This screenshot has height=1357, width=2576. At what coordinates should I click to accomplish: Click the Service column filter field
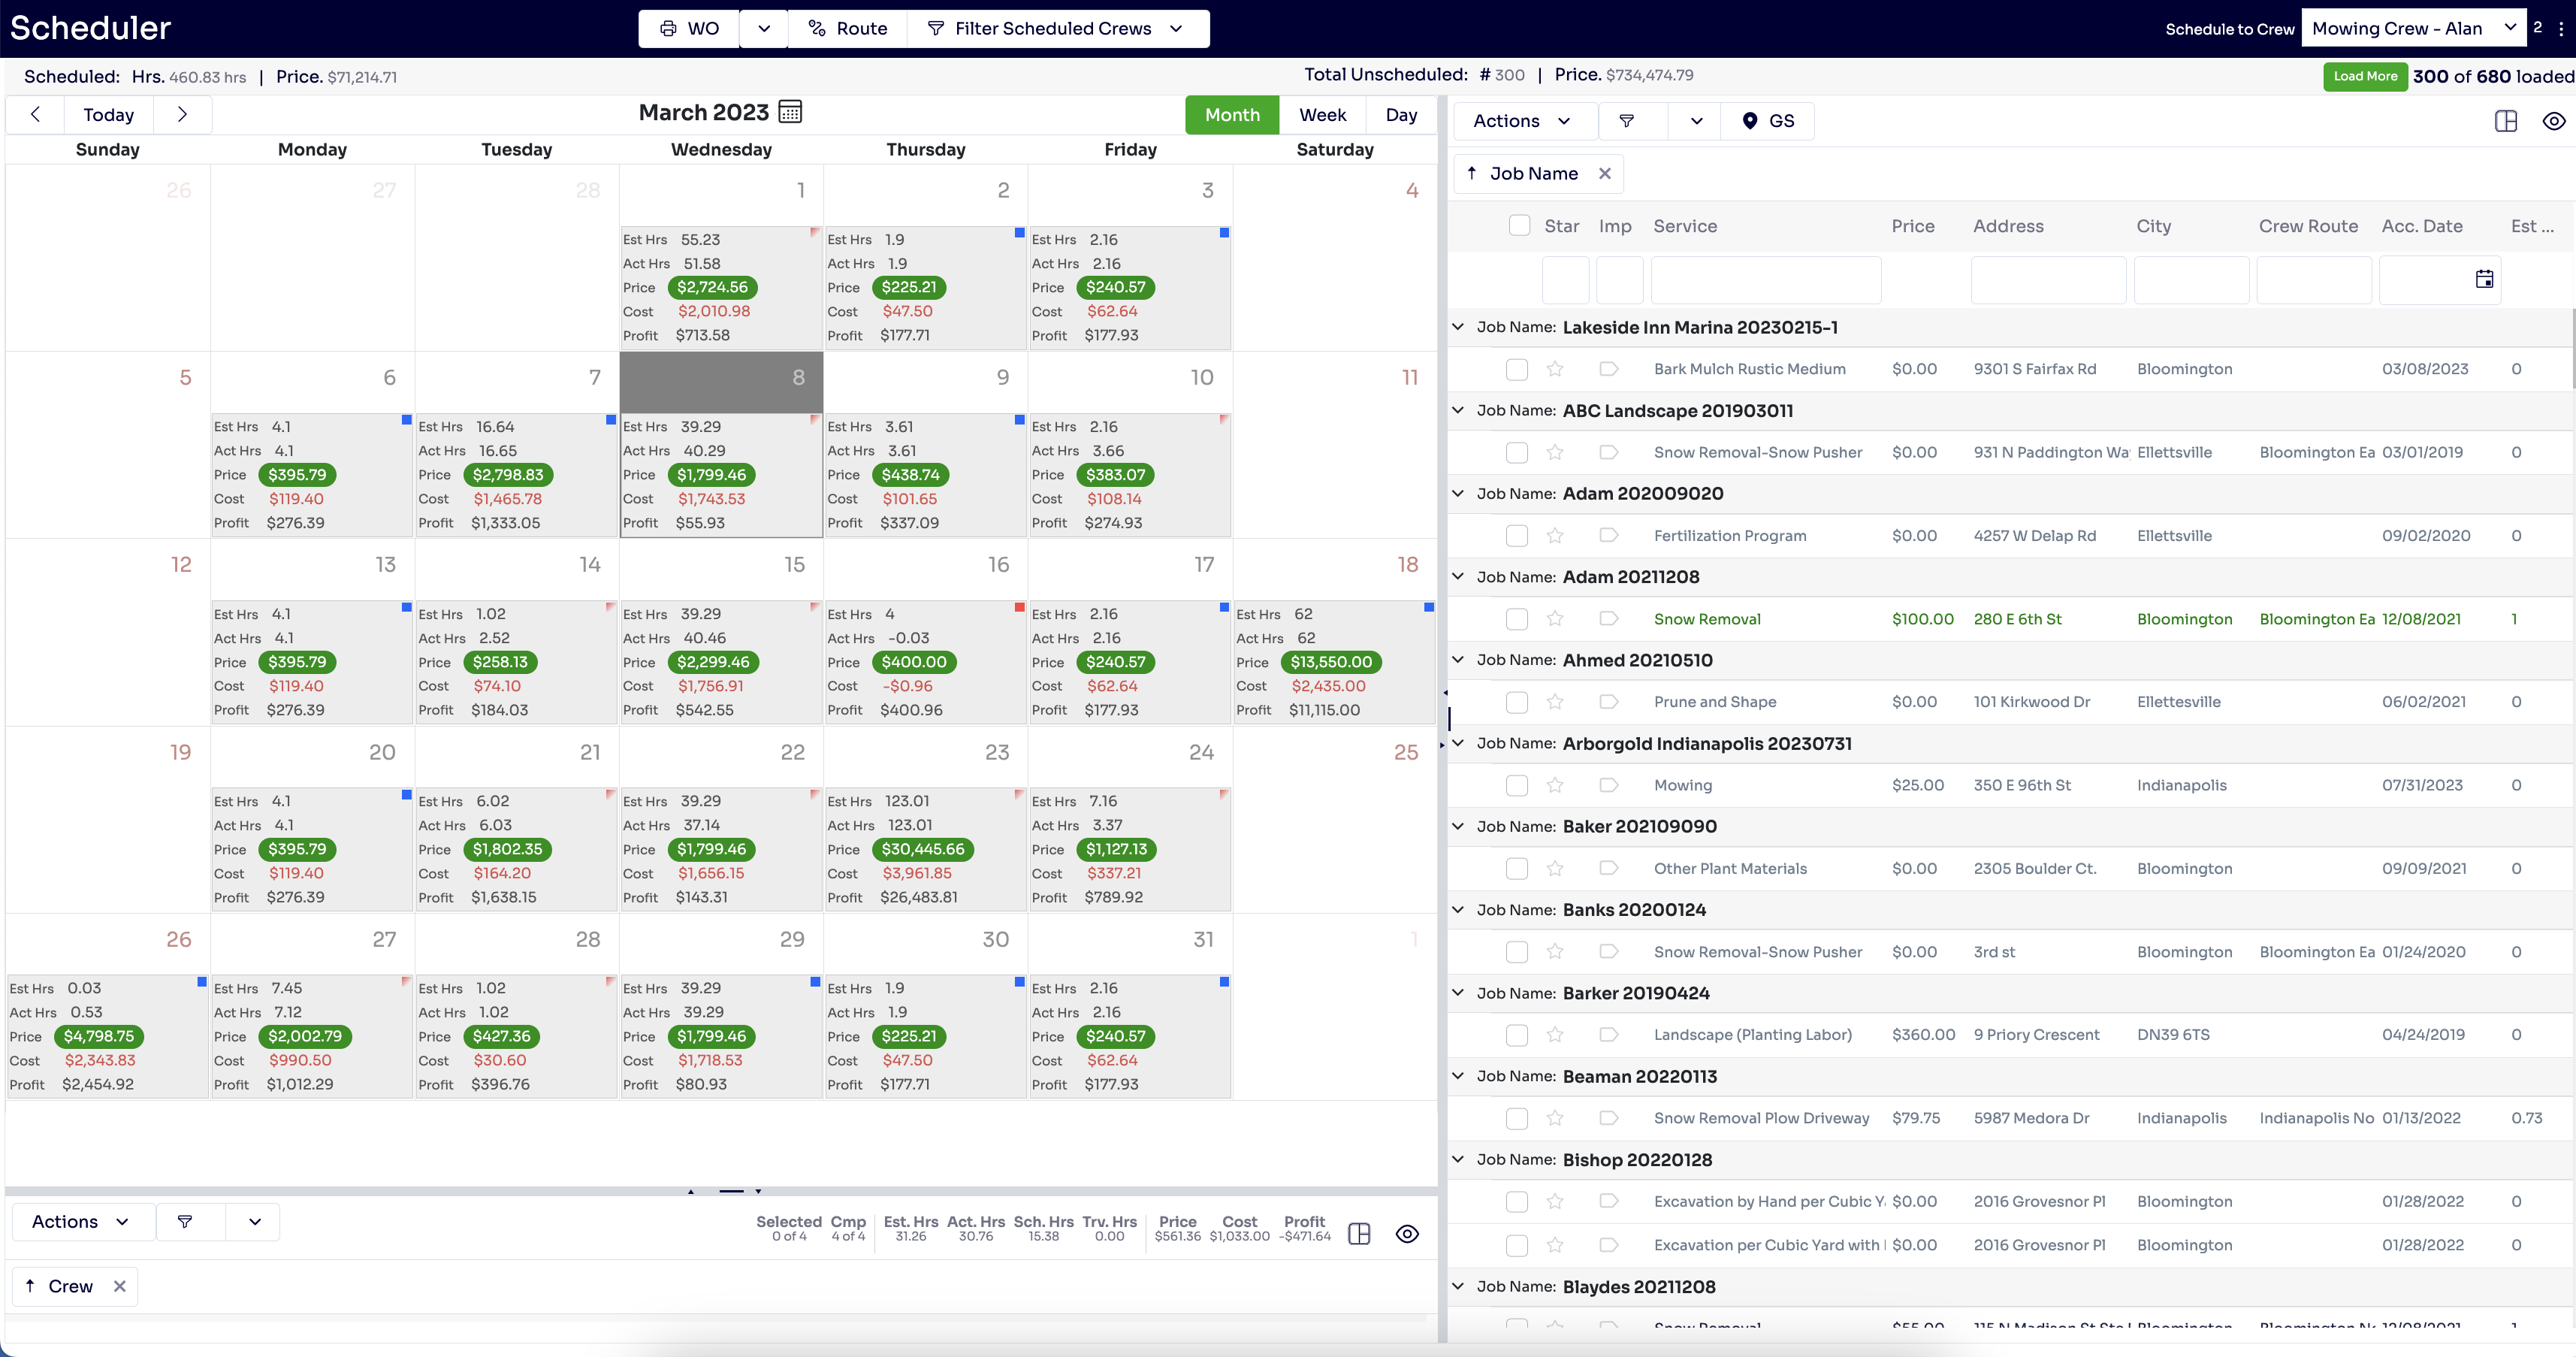pyautogui.click(x=1765, y=279)
